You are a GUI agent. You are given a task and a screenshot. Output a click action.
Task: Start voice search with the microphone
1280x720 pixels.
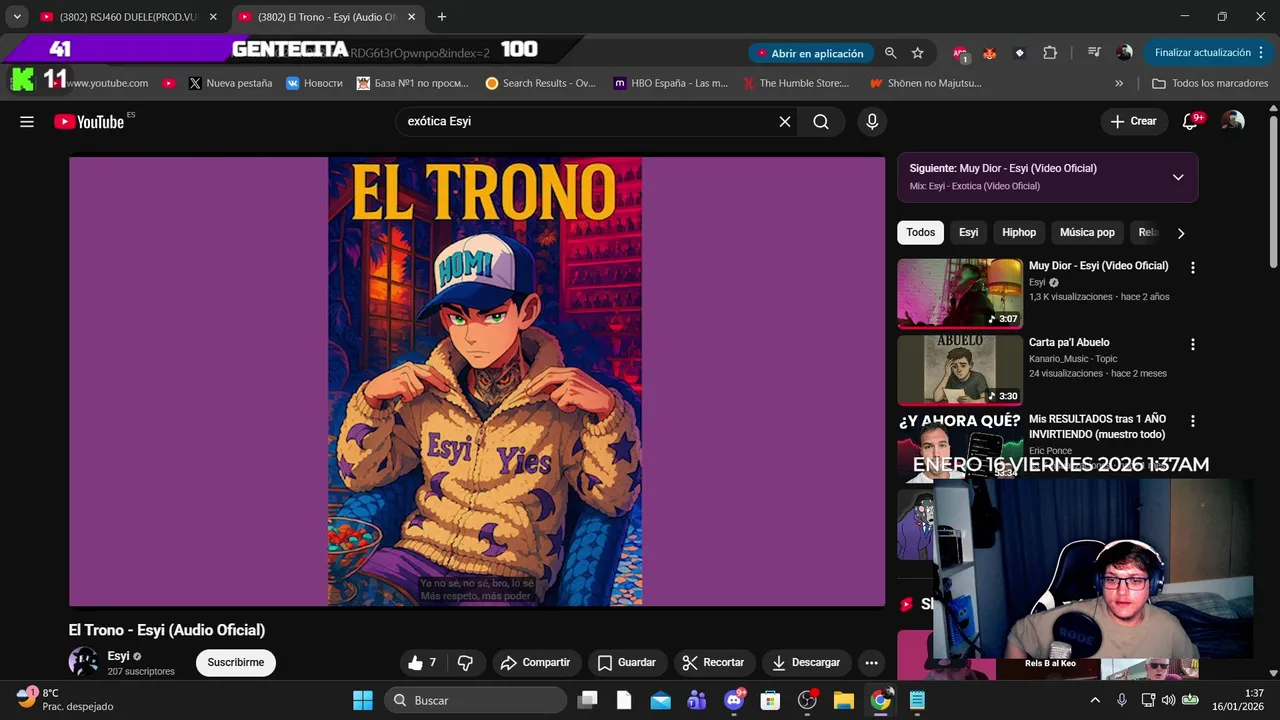[872, 121]
